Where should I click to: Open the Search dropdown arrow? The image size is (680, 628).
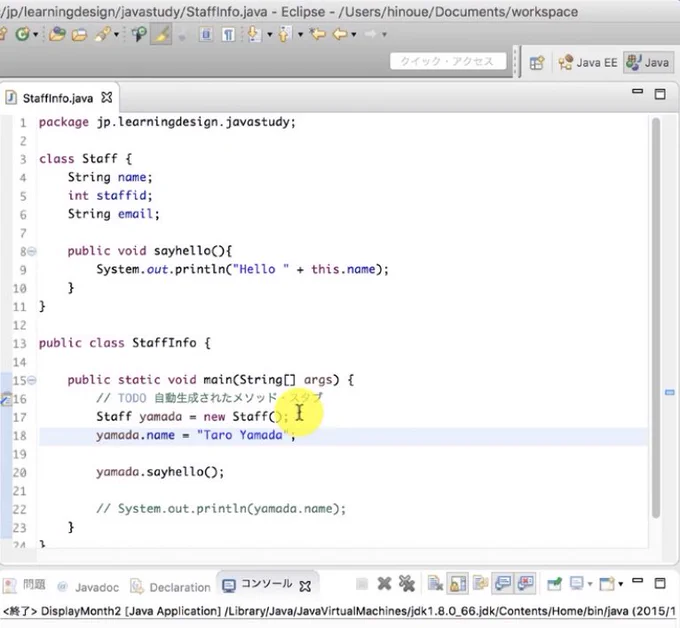tap(116, 34)
